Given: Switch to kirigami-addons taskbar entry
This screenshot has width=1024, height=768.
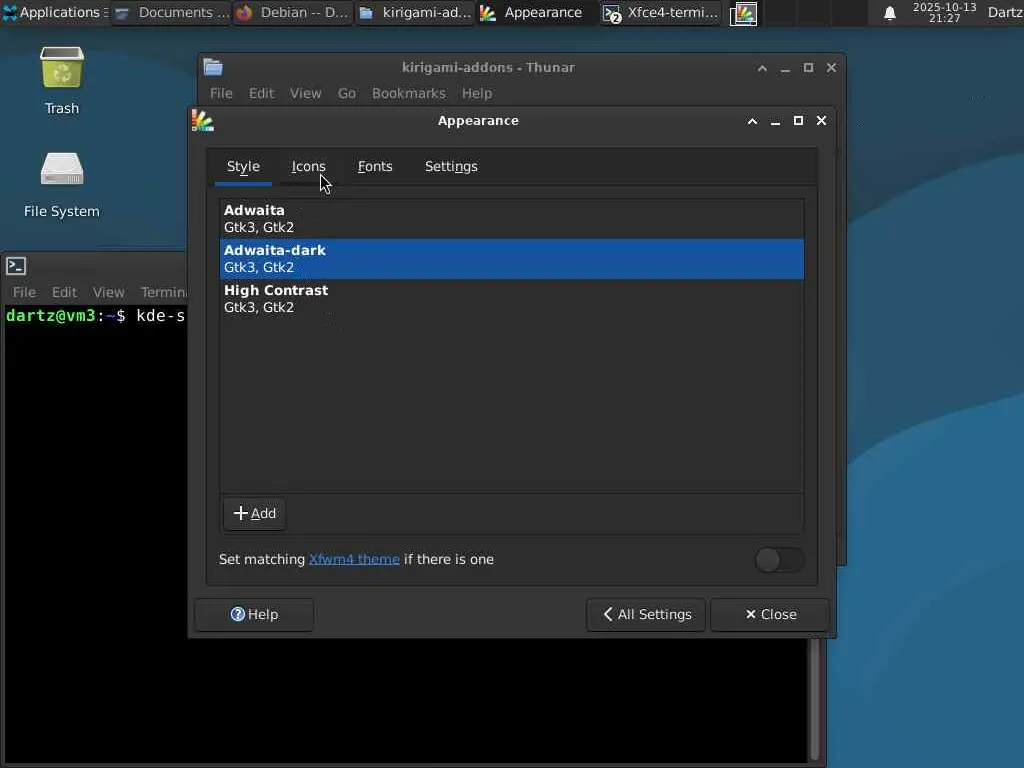Looking at the screenshot, I should (415, 12).
